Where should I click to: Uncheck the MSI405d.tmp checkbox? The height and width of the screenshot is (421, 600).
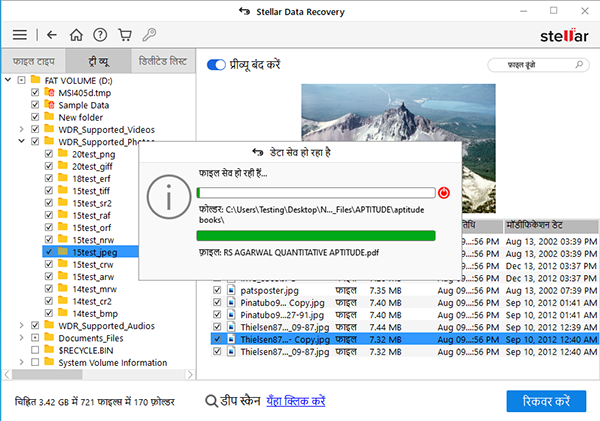[35, 93]
